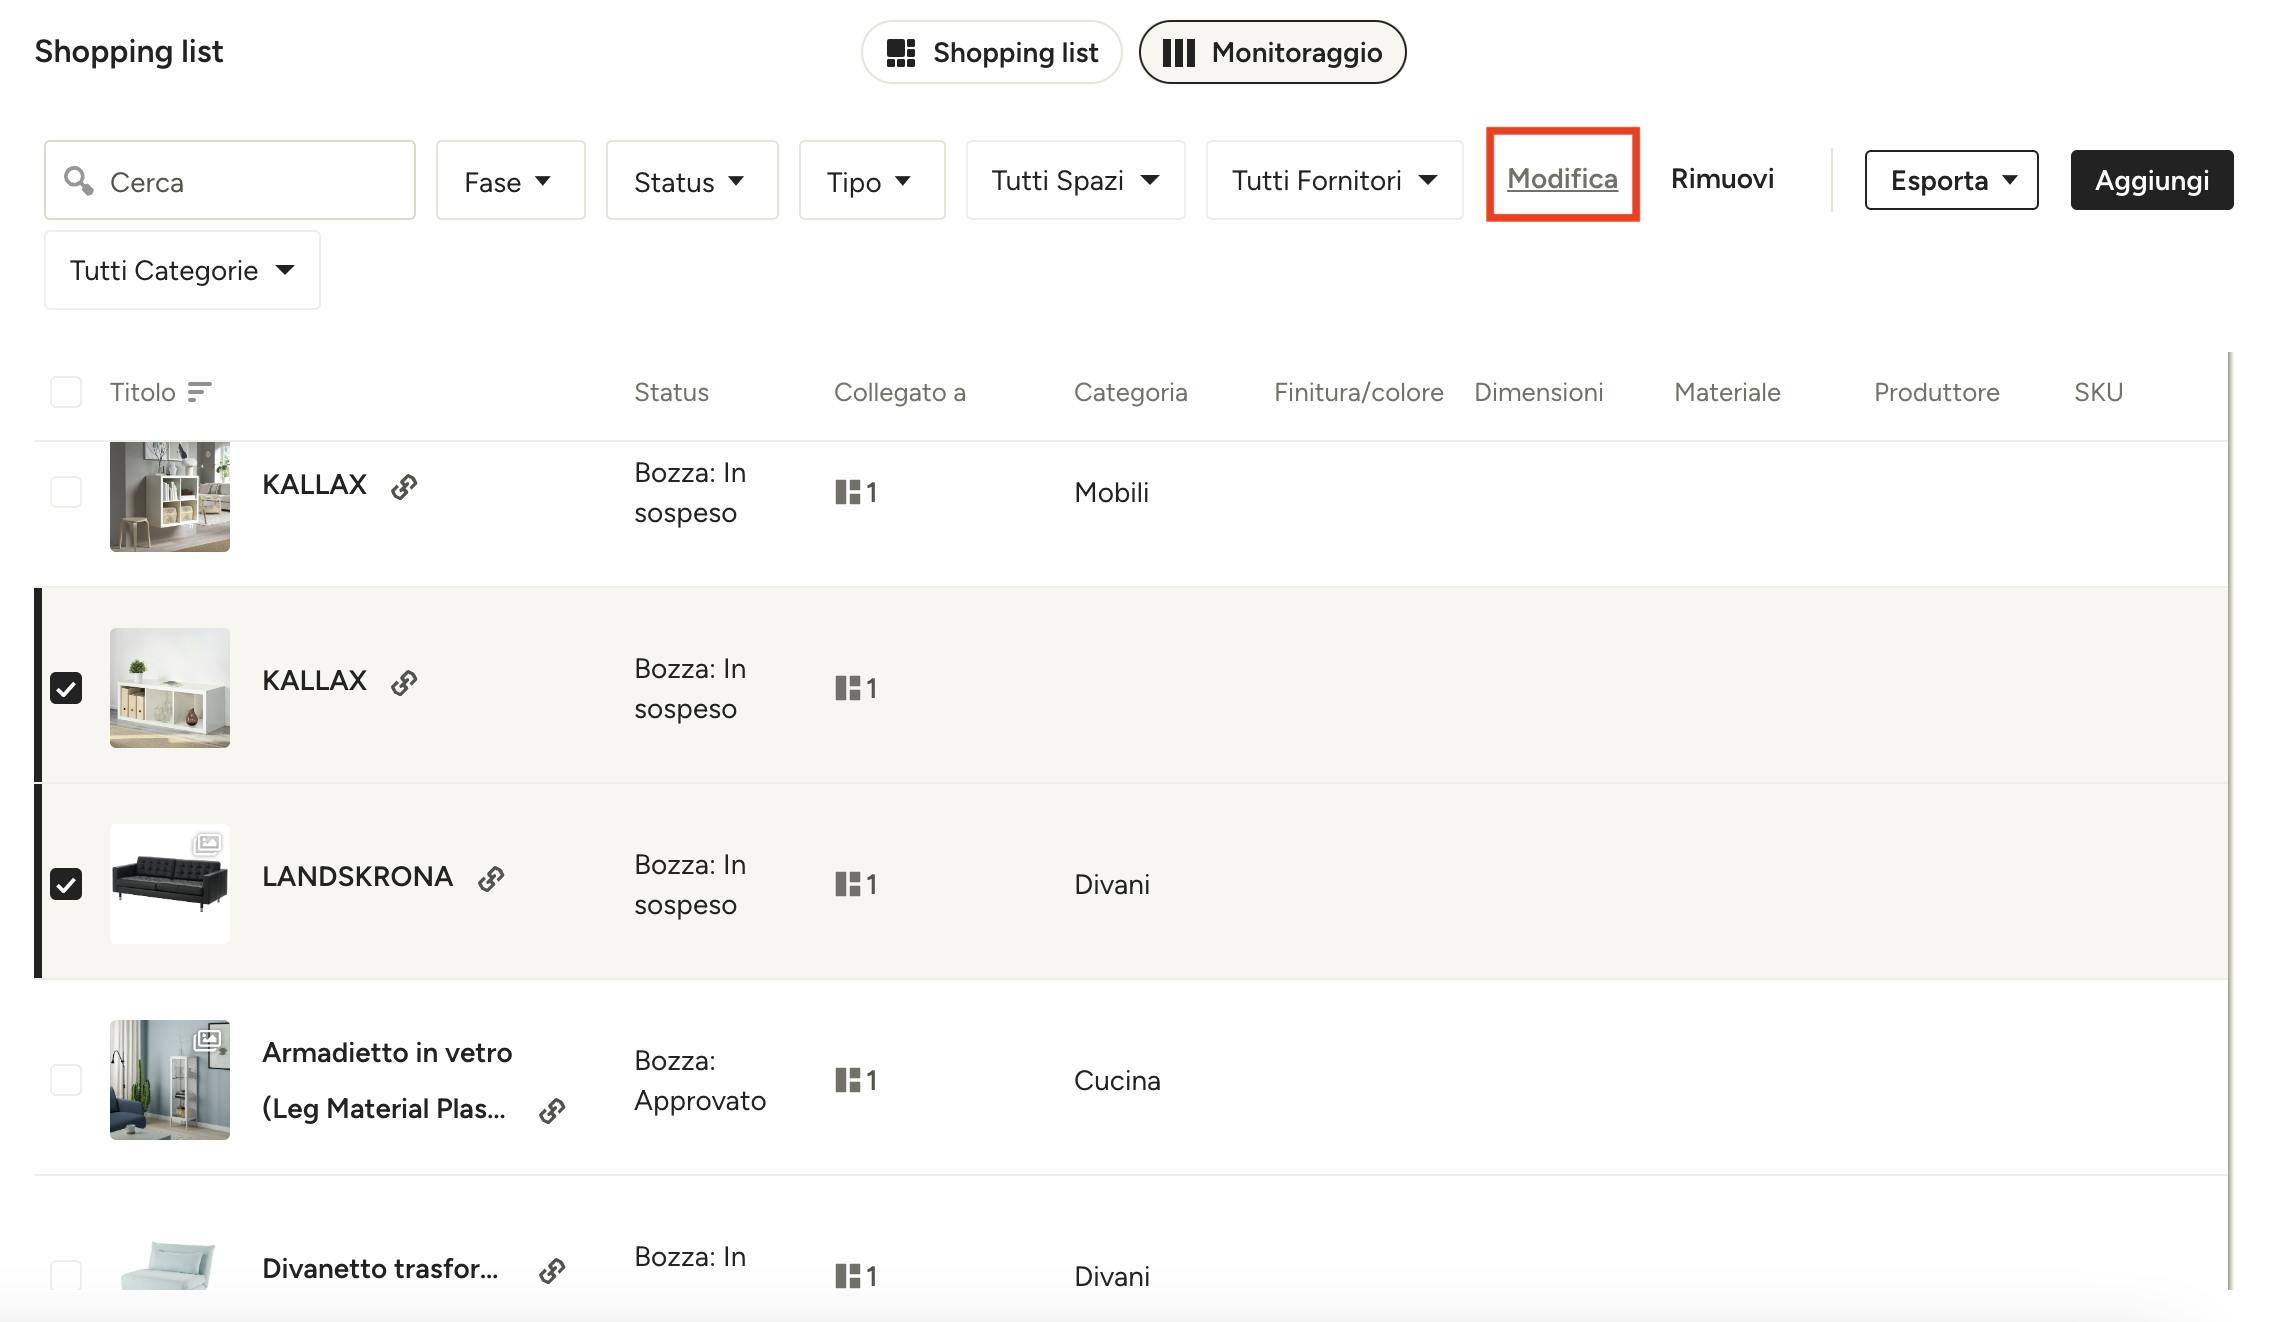Click the Status column header
Viewport: 2270px width, 1322px height.
(x=671, y=392)
